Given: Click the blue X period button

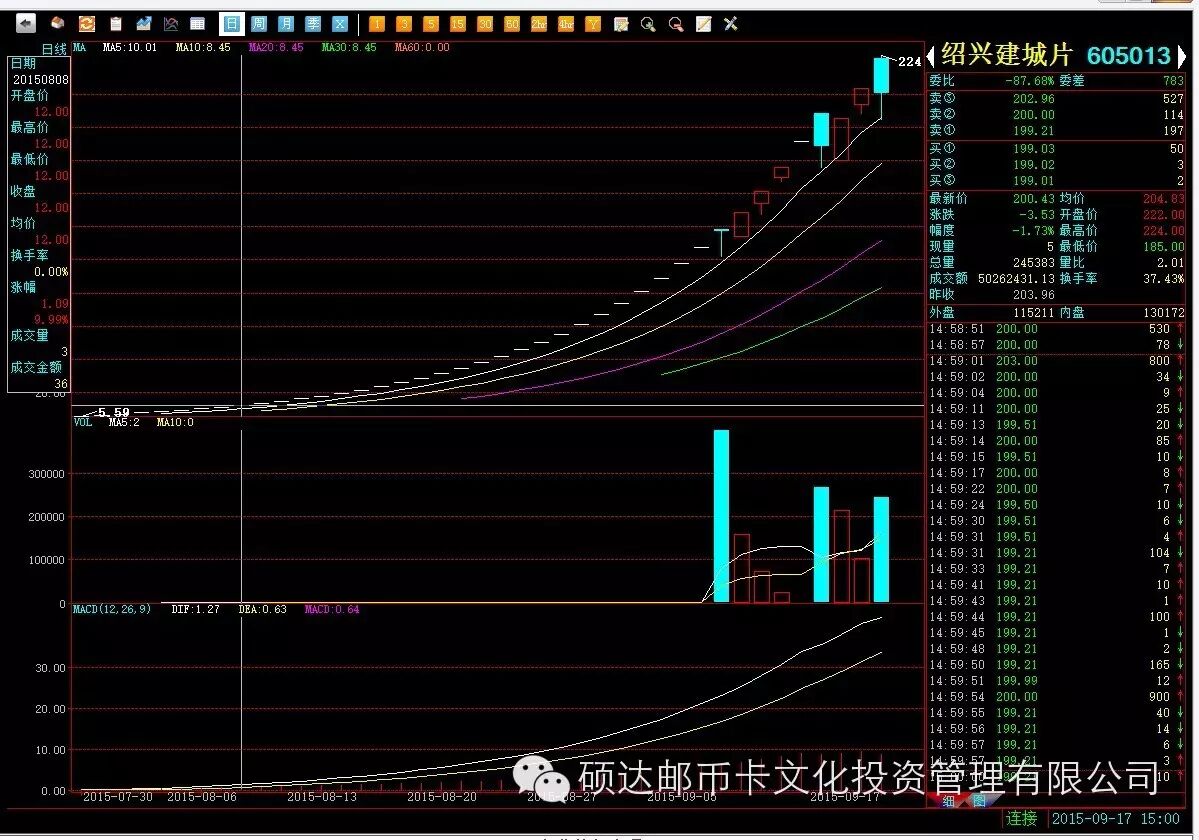Looking at the screenshot, I should pos(340,24).
